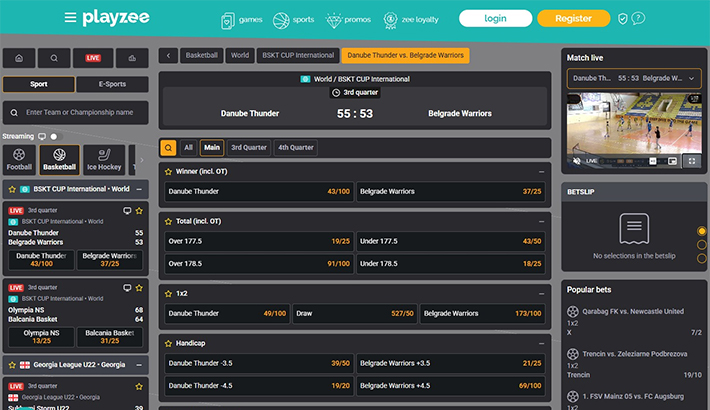
Task: Open streaming icon for Danube Thunder match
Action: point(127,211)
